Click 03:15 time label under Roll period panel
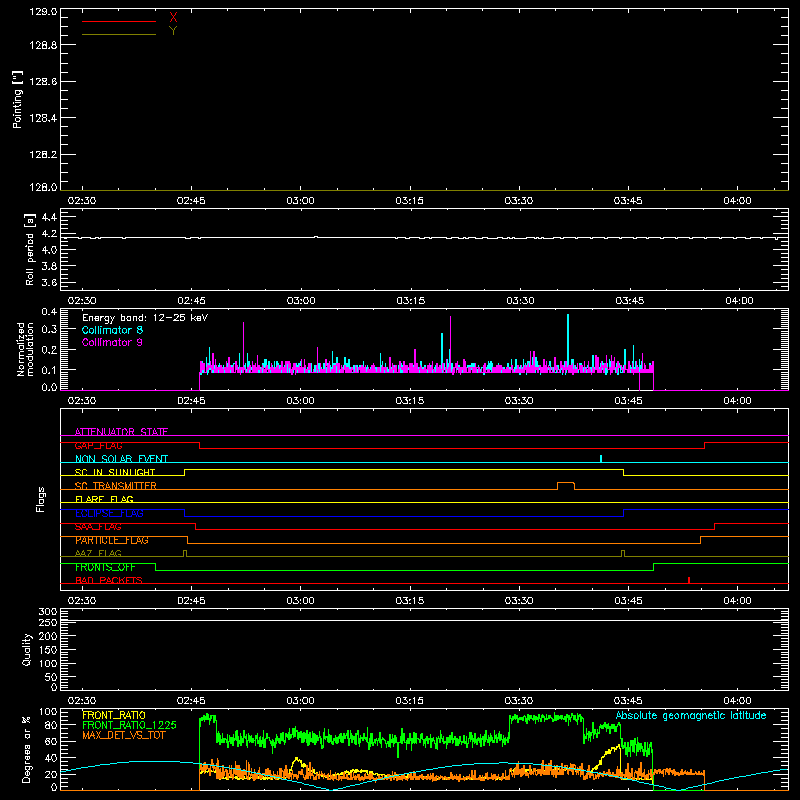Image resolution: width=800 pixels, height=800 pixels. 411,301
